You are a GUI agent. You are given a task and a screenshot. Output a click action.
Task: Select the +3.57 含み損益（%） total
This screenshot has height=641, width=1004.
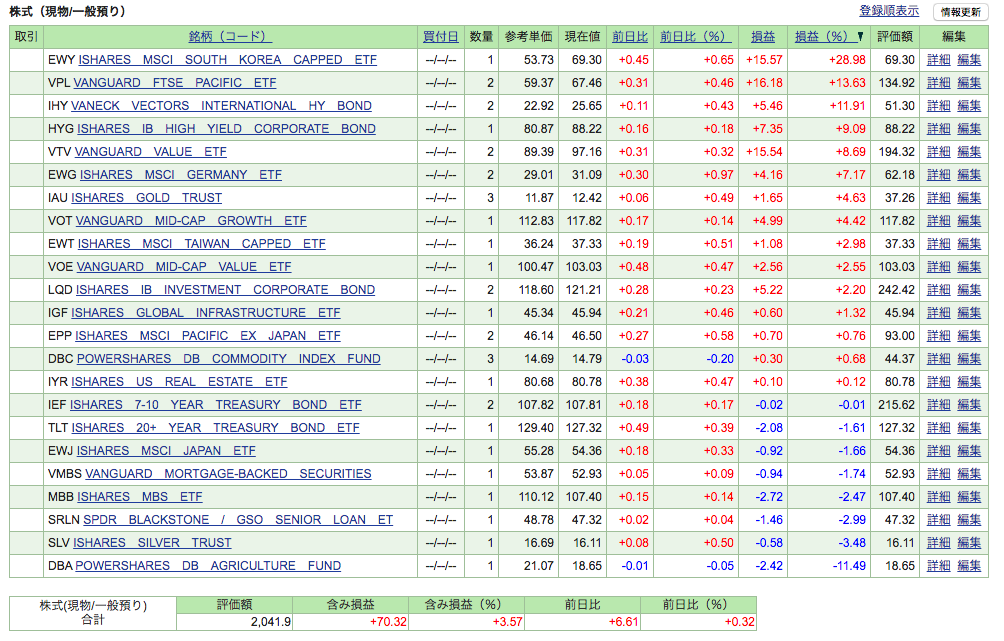(507, 622)
